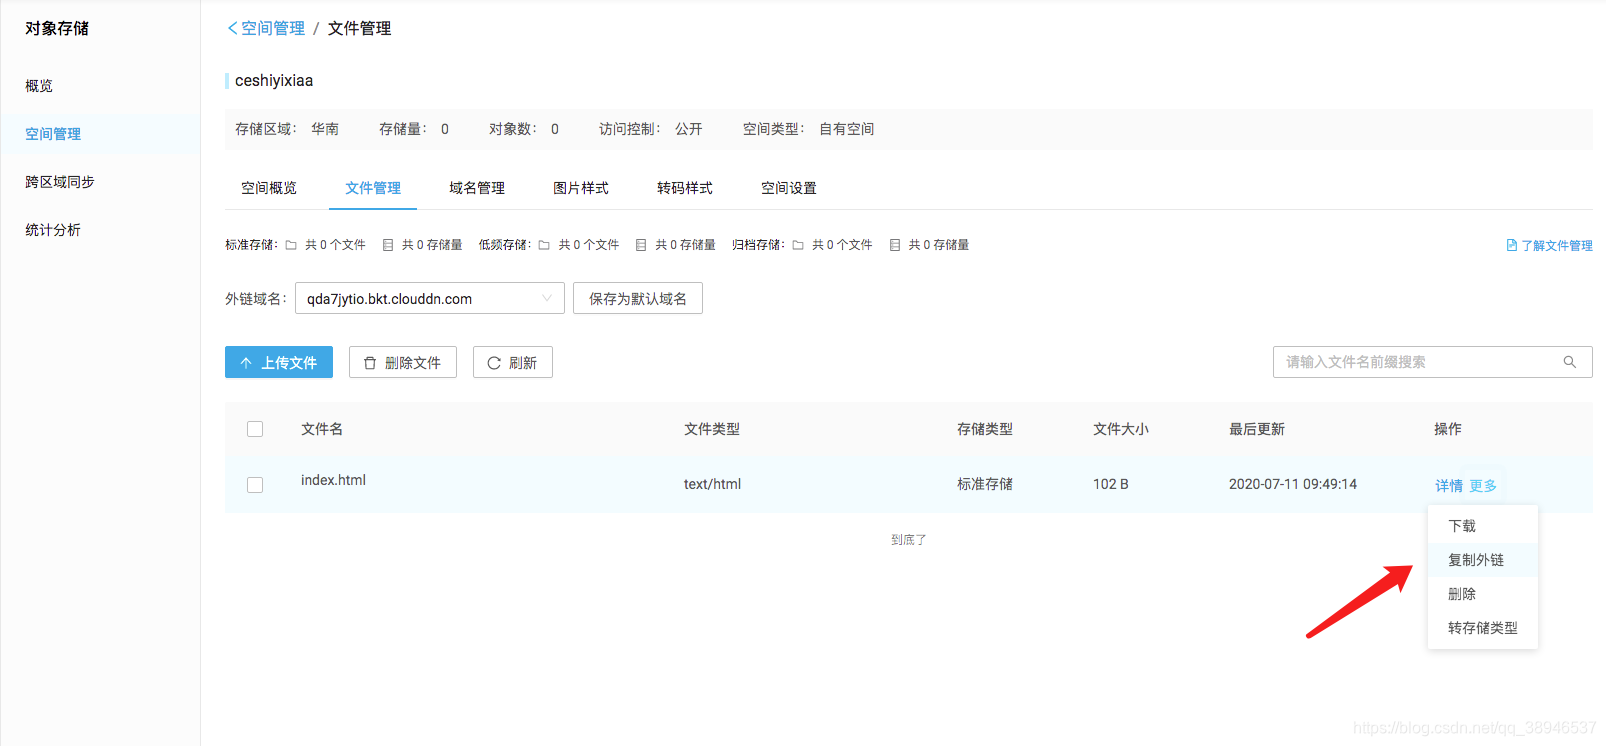Image resolution: width=1606 pixels, height=746 pixels.
Task: Click the back chevron before 空间管理
Action: [x=232, y=28]
